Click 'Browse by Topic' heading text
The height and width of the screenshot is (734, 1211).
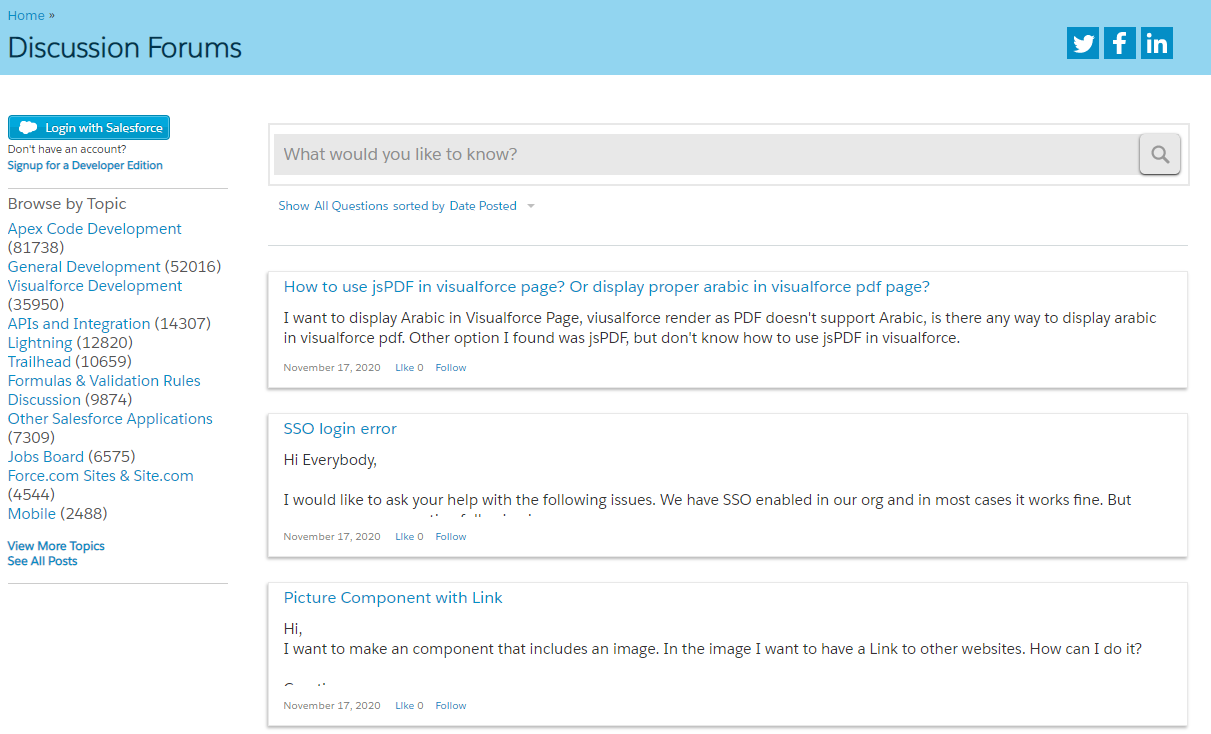click(x=67, y=204)
